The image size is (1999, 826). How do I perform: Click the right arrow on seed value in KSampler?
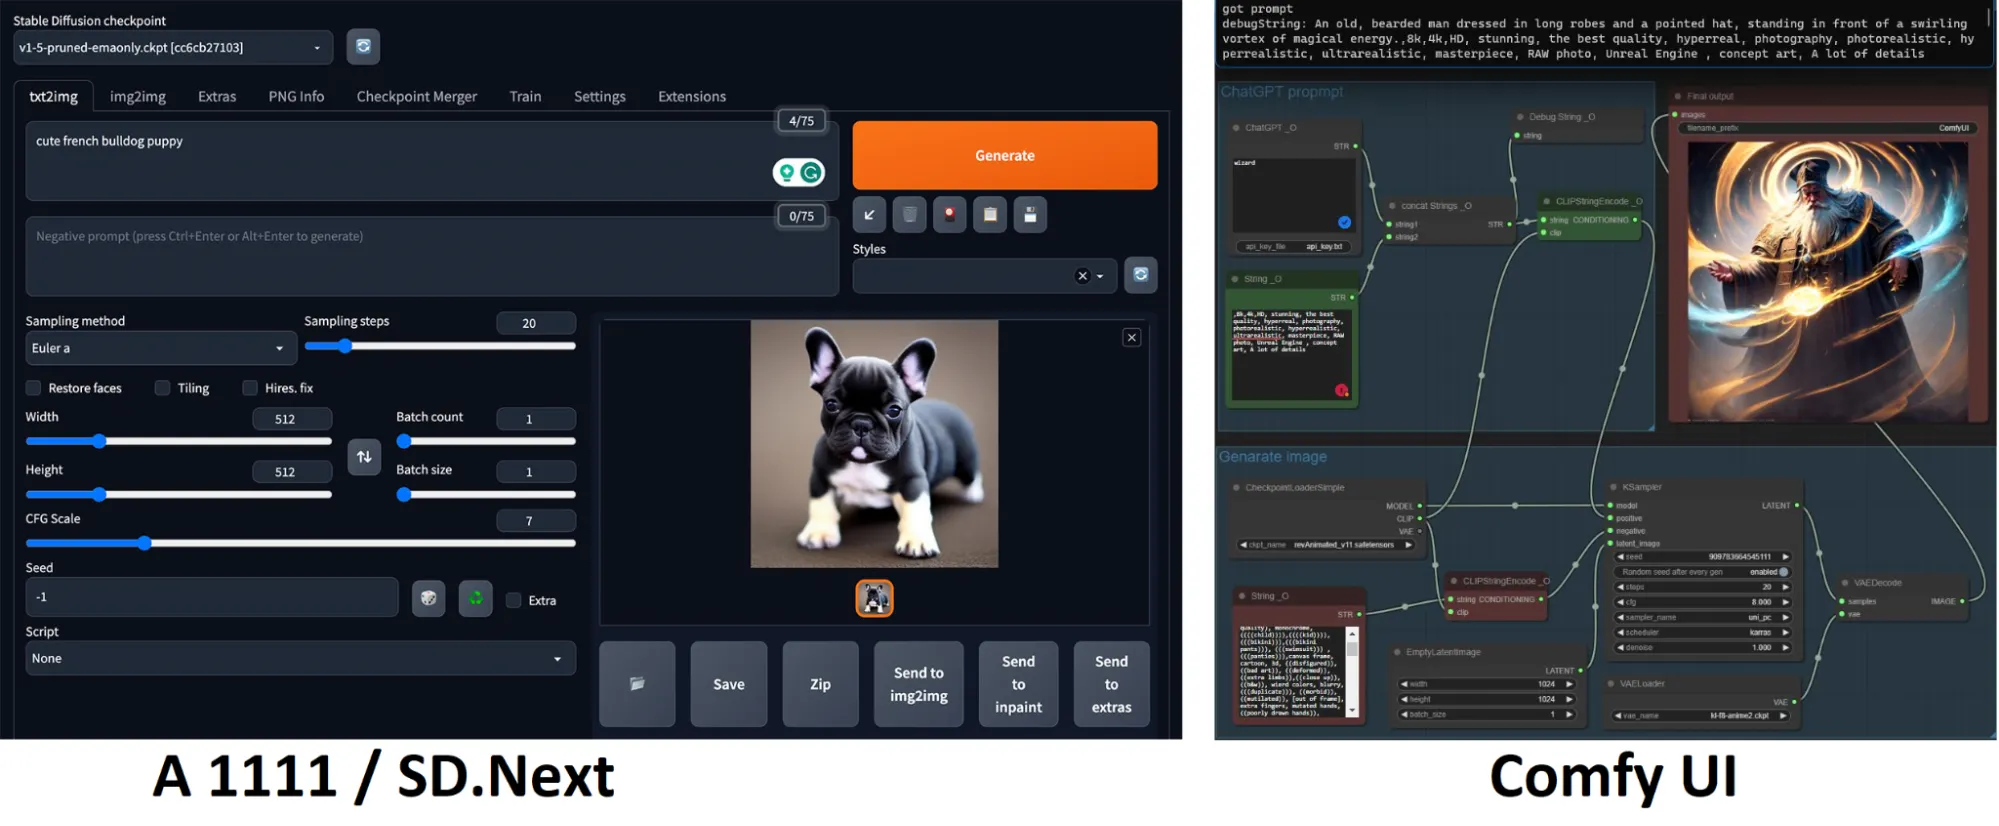[x=1785, y=557]
